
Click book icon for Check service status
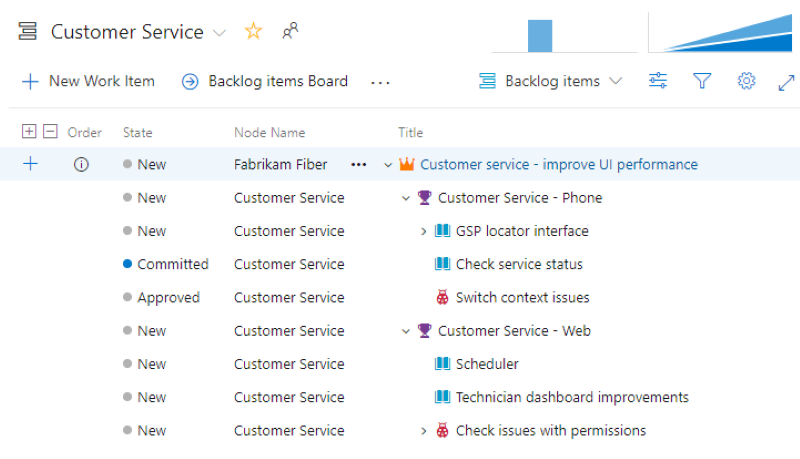click(x=442, y=264)
